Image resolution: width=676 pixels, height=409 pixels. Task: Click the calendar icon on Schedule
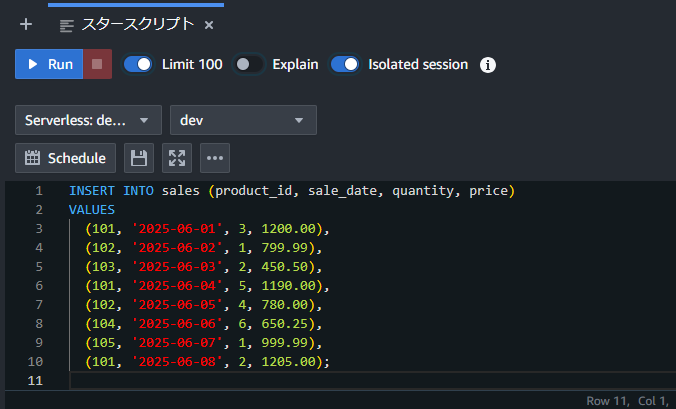tap(32, 158)
